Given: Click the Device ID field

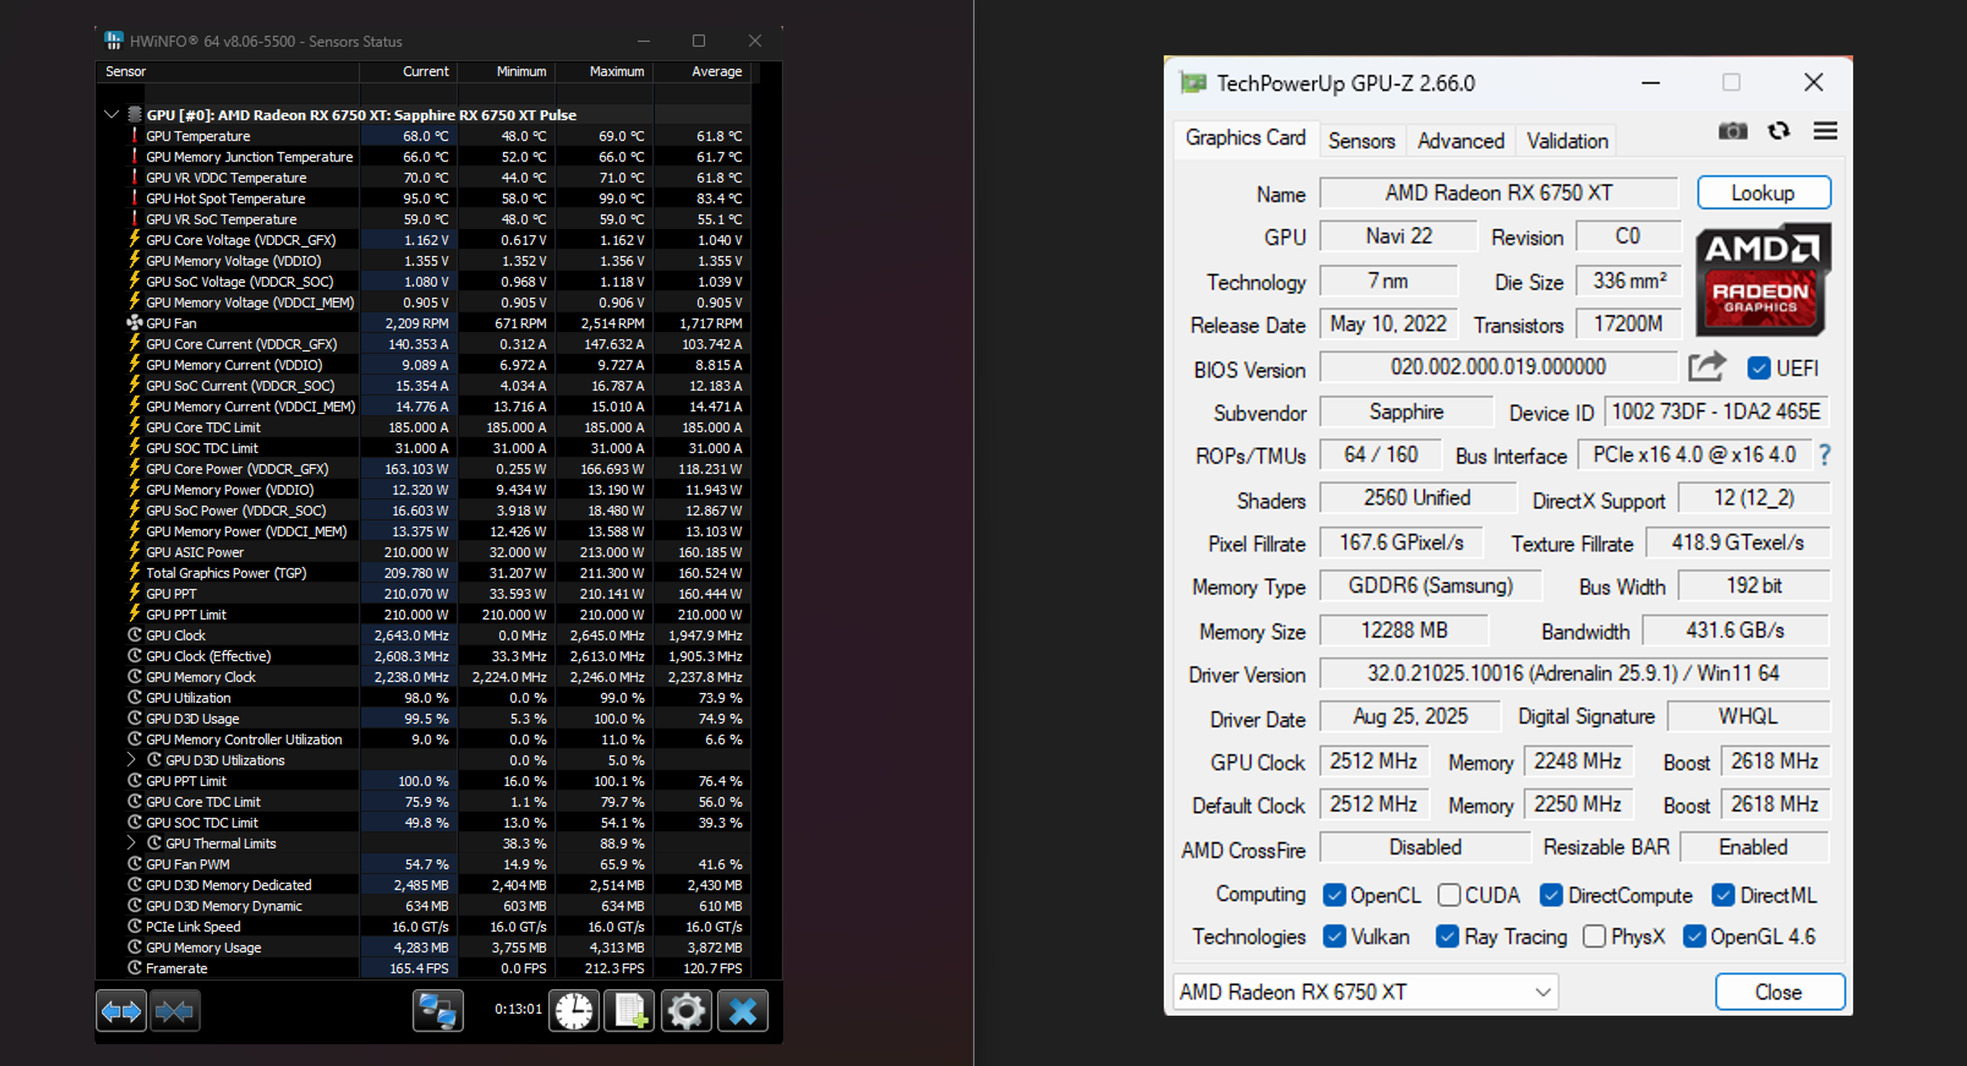Looking at the screenshot, I should [1716, 412].
